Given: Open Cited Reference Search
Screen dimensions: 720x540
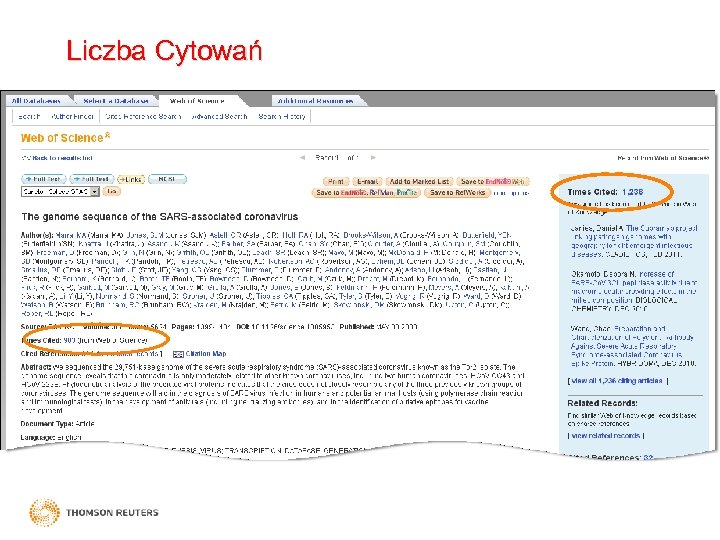Looking at the screenshot, I should tap(143, 117).
